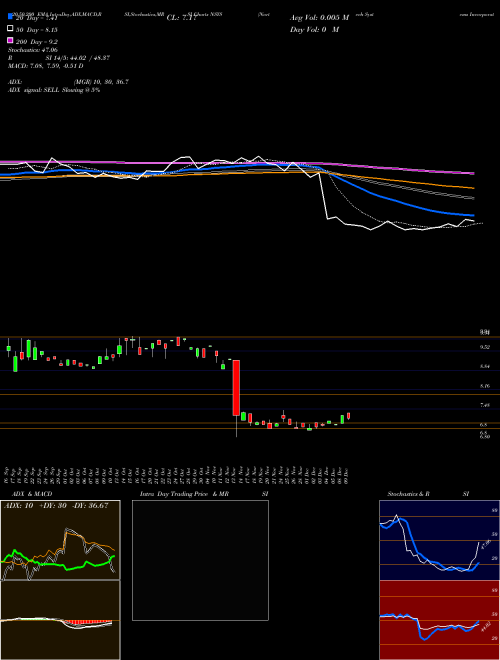This screenshot has width=500, height=660.
Task: Click the white 50 Day legend swatch
Action: click(10, 29)
